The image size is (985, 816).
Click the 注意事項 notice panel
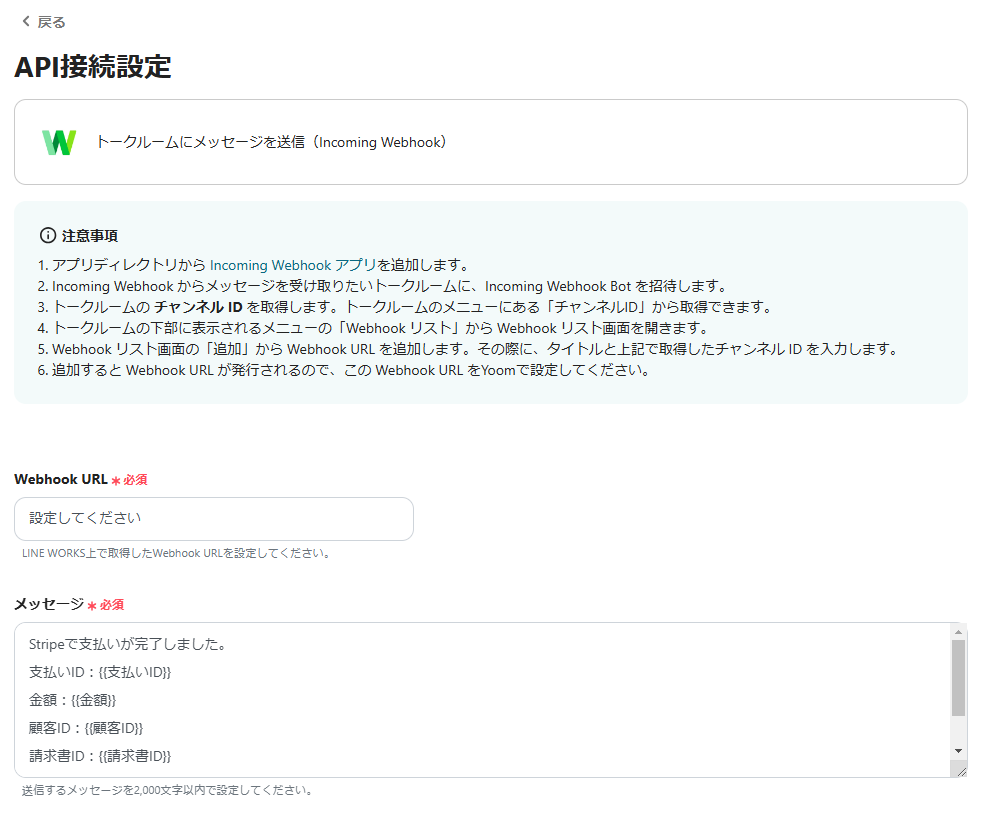pos(490,300)
